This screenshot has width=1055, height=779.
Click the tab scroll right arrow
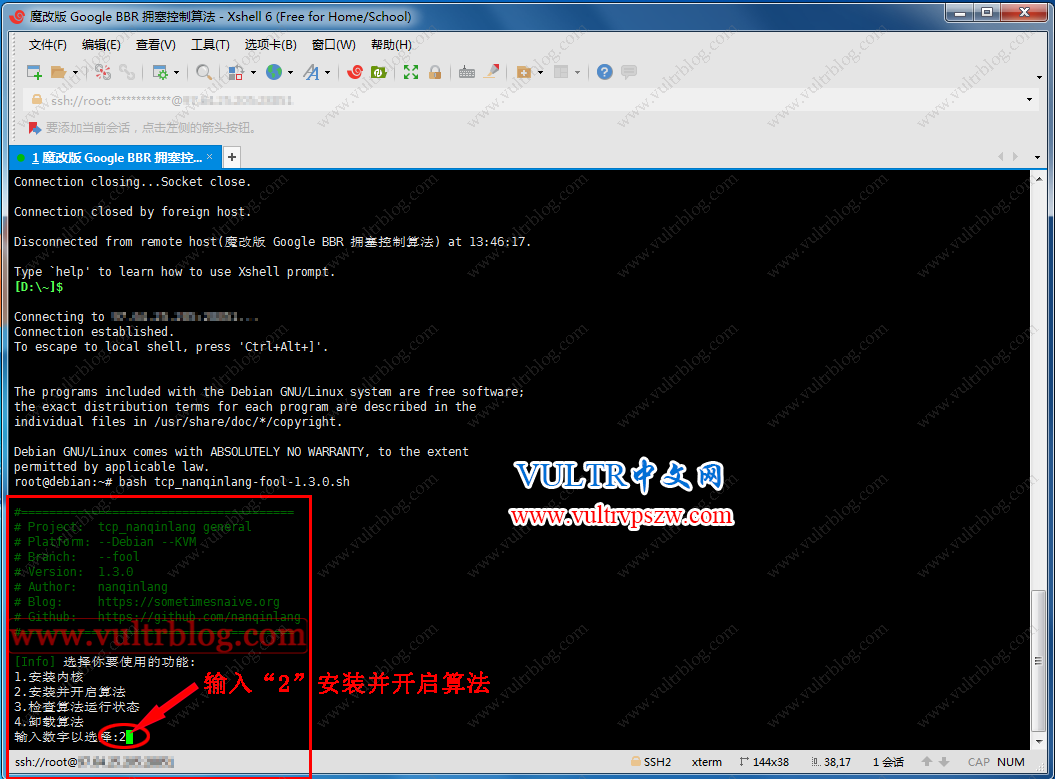(1015, 157)
